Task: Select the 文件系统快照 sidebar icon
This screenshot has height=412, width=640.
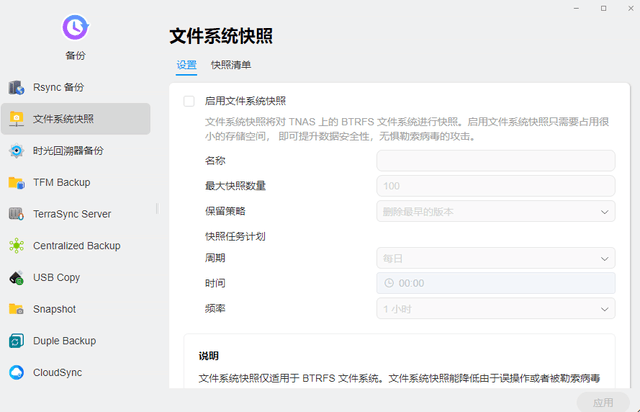Action: [16, 119]
